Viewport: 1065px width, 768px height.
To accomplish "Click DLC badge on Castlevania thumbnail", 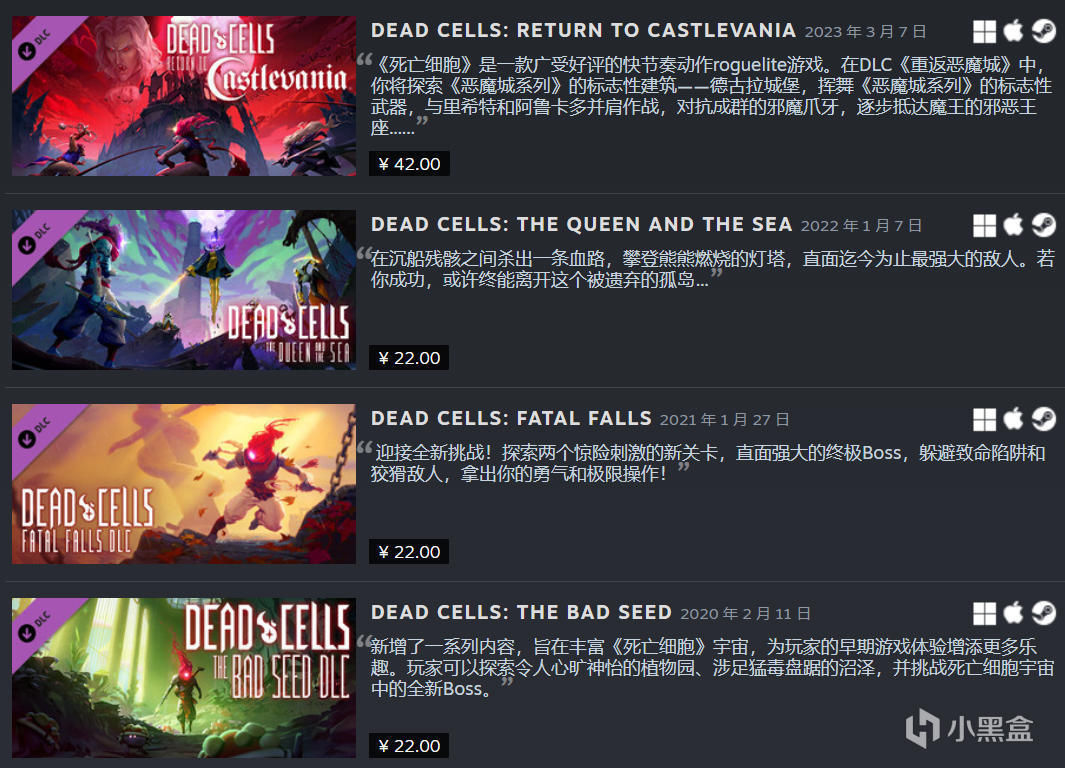I will click(35, 45).
